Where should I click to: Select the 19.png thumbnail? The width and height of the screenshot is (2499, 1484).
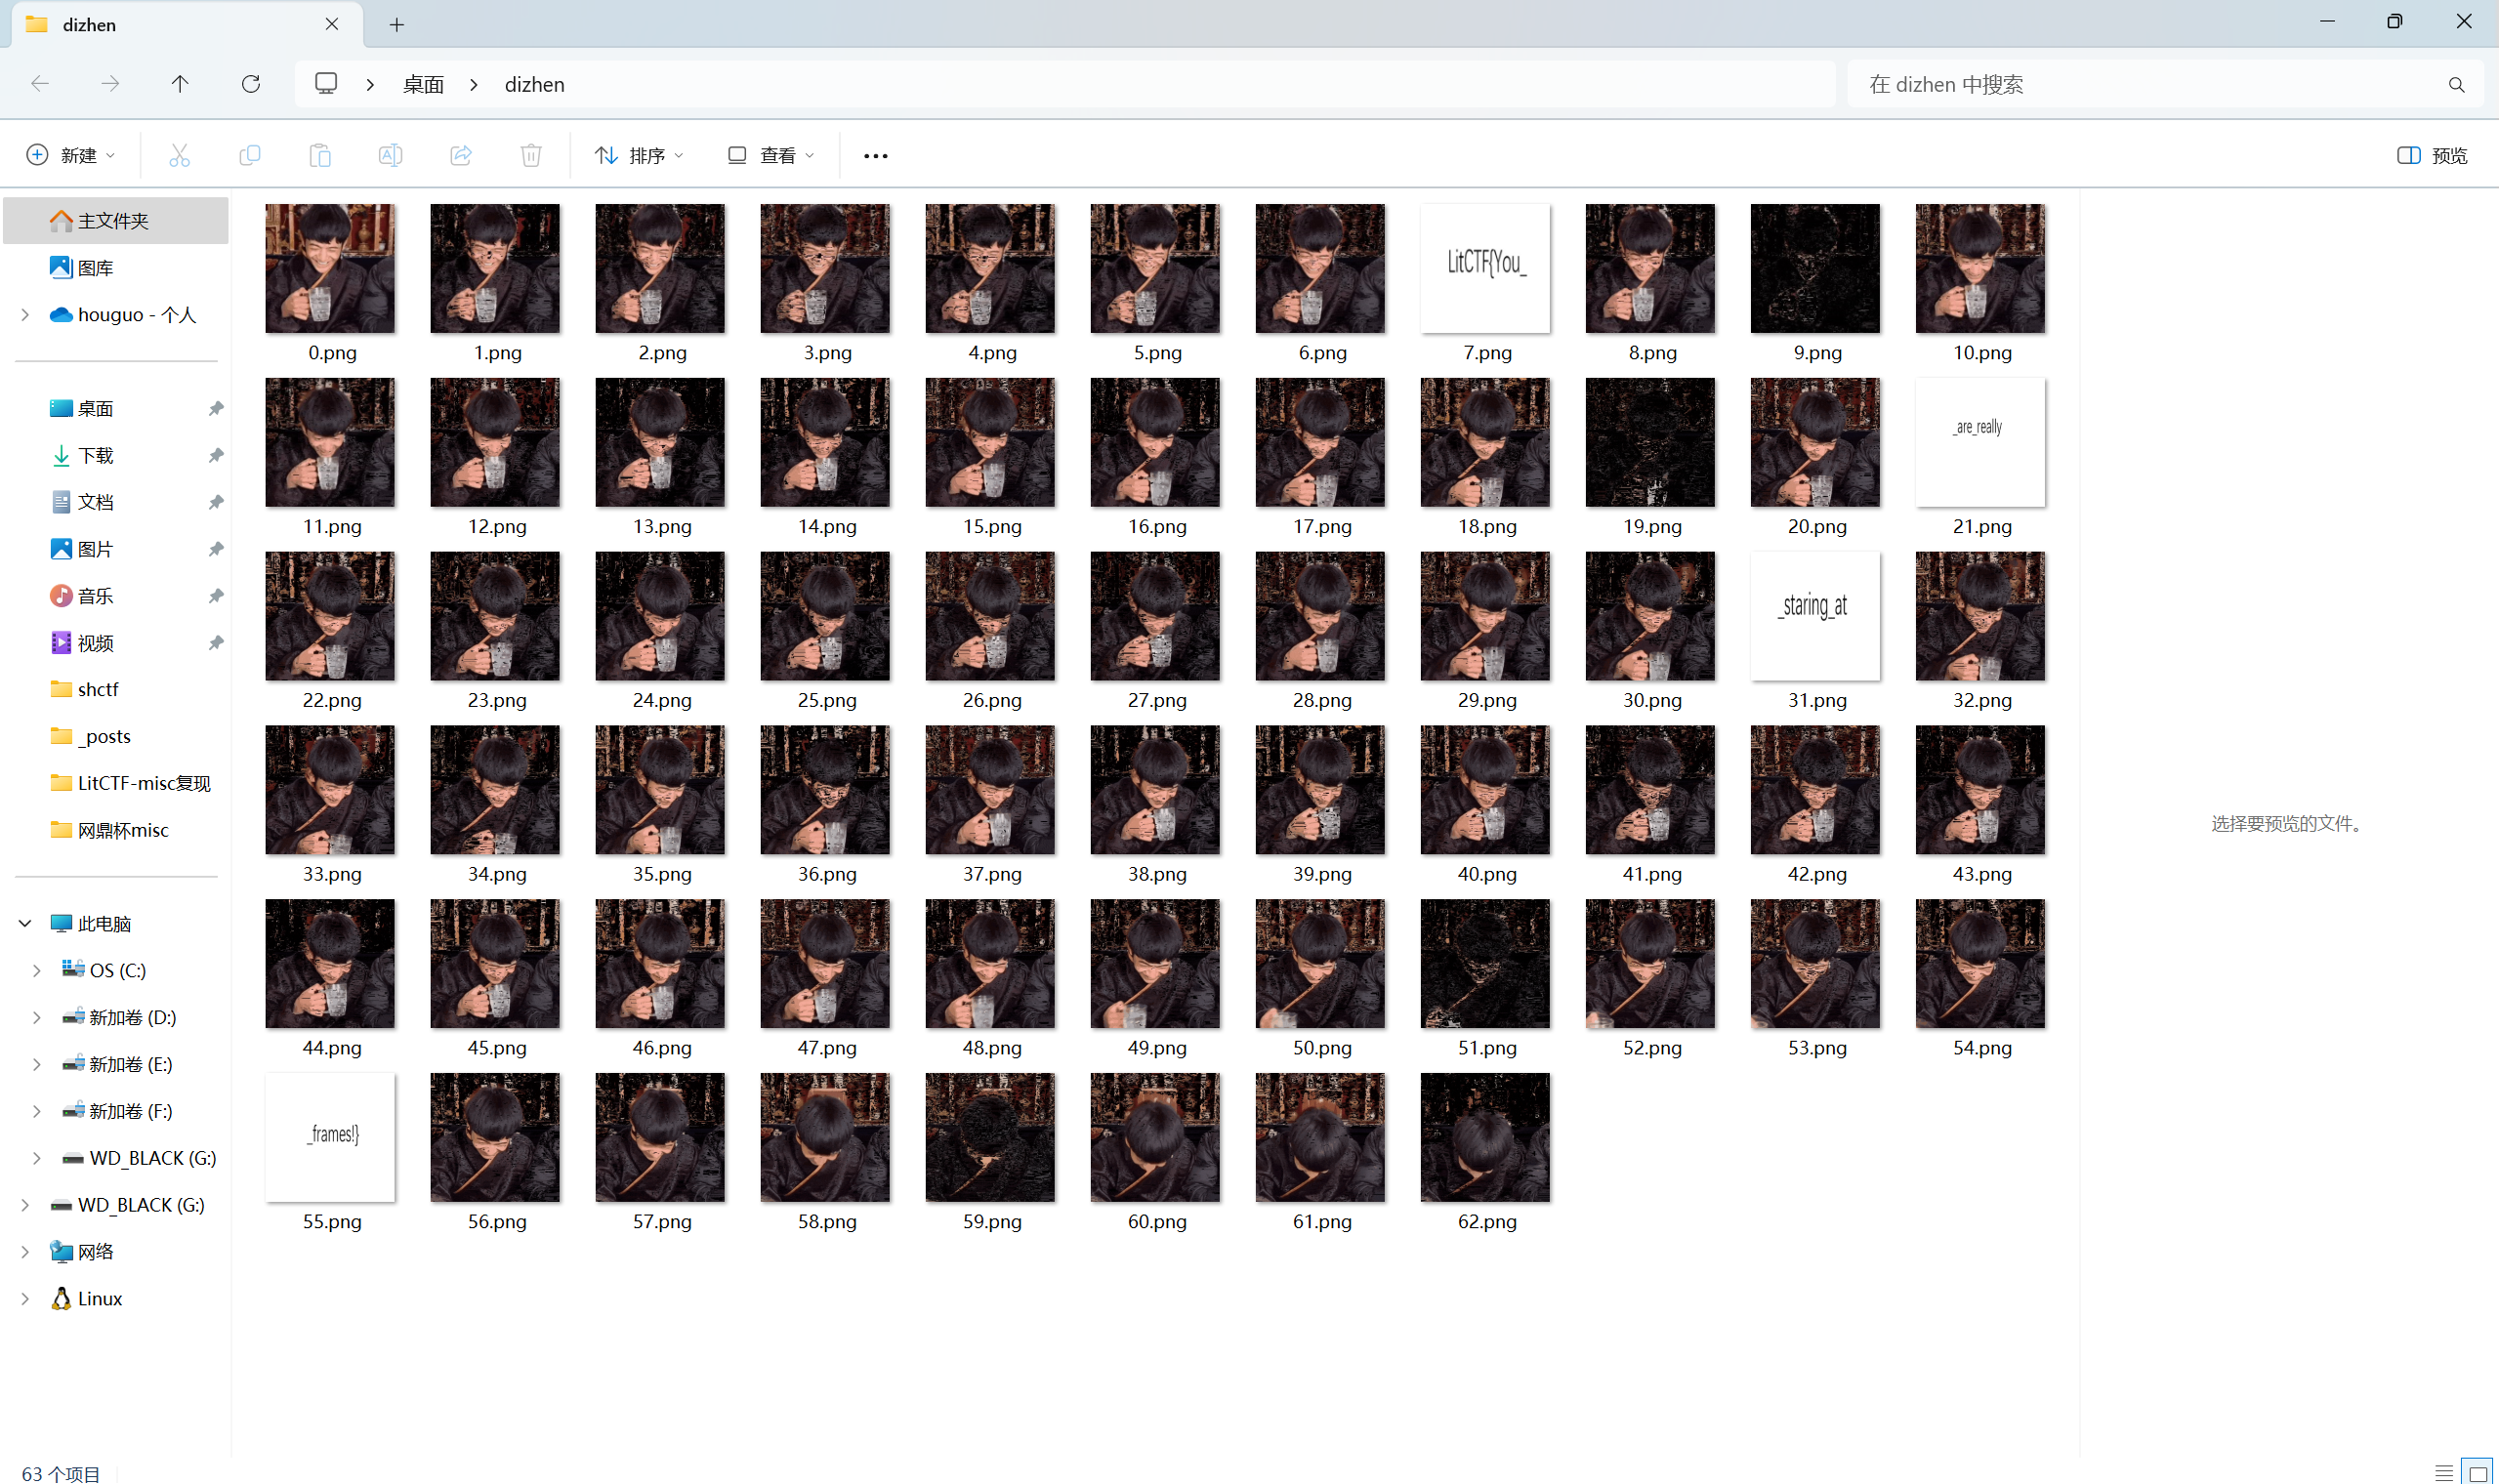coord(1650,442)
